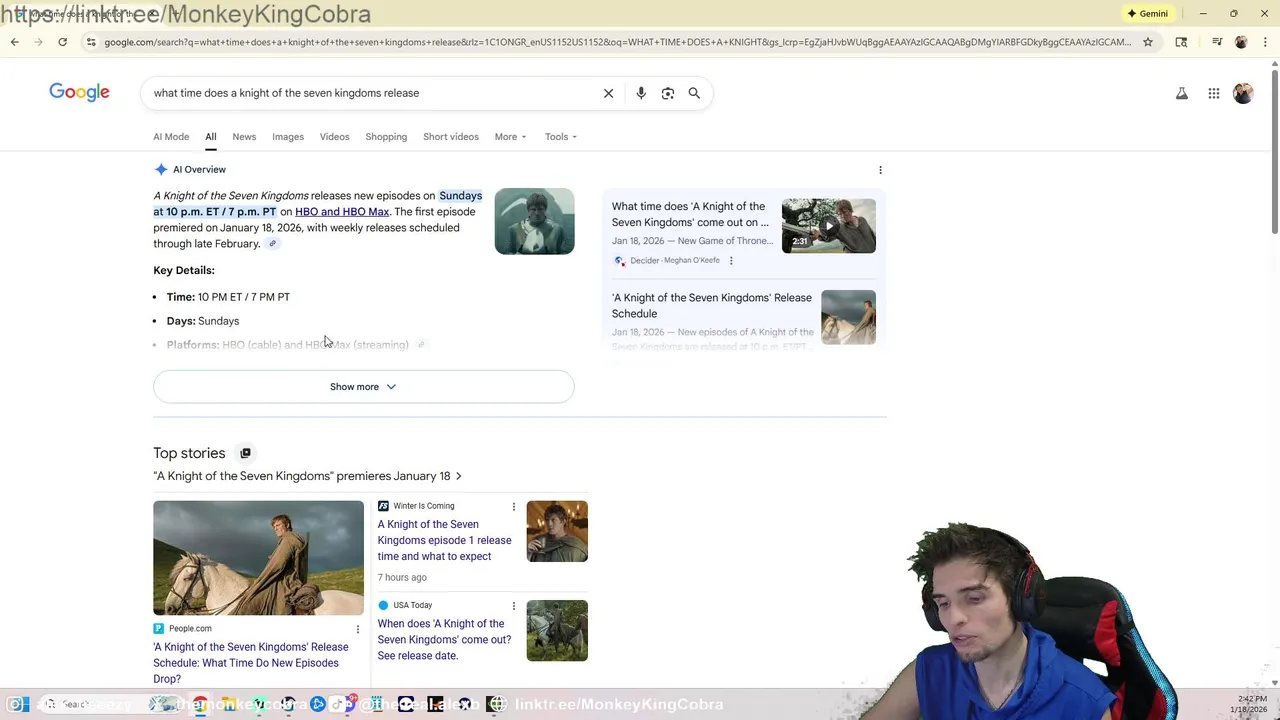The width and height of the screenshot is (1280, 720).
Task: Open Winter Is Coming episode 1 article
Action: point(444,541)
